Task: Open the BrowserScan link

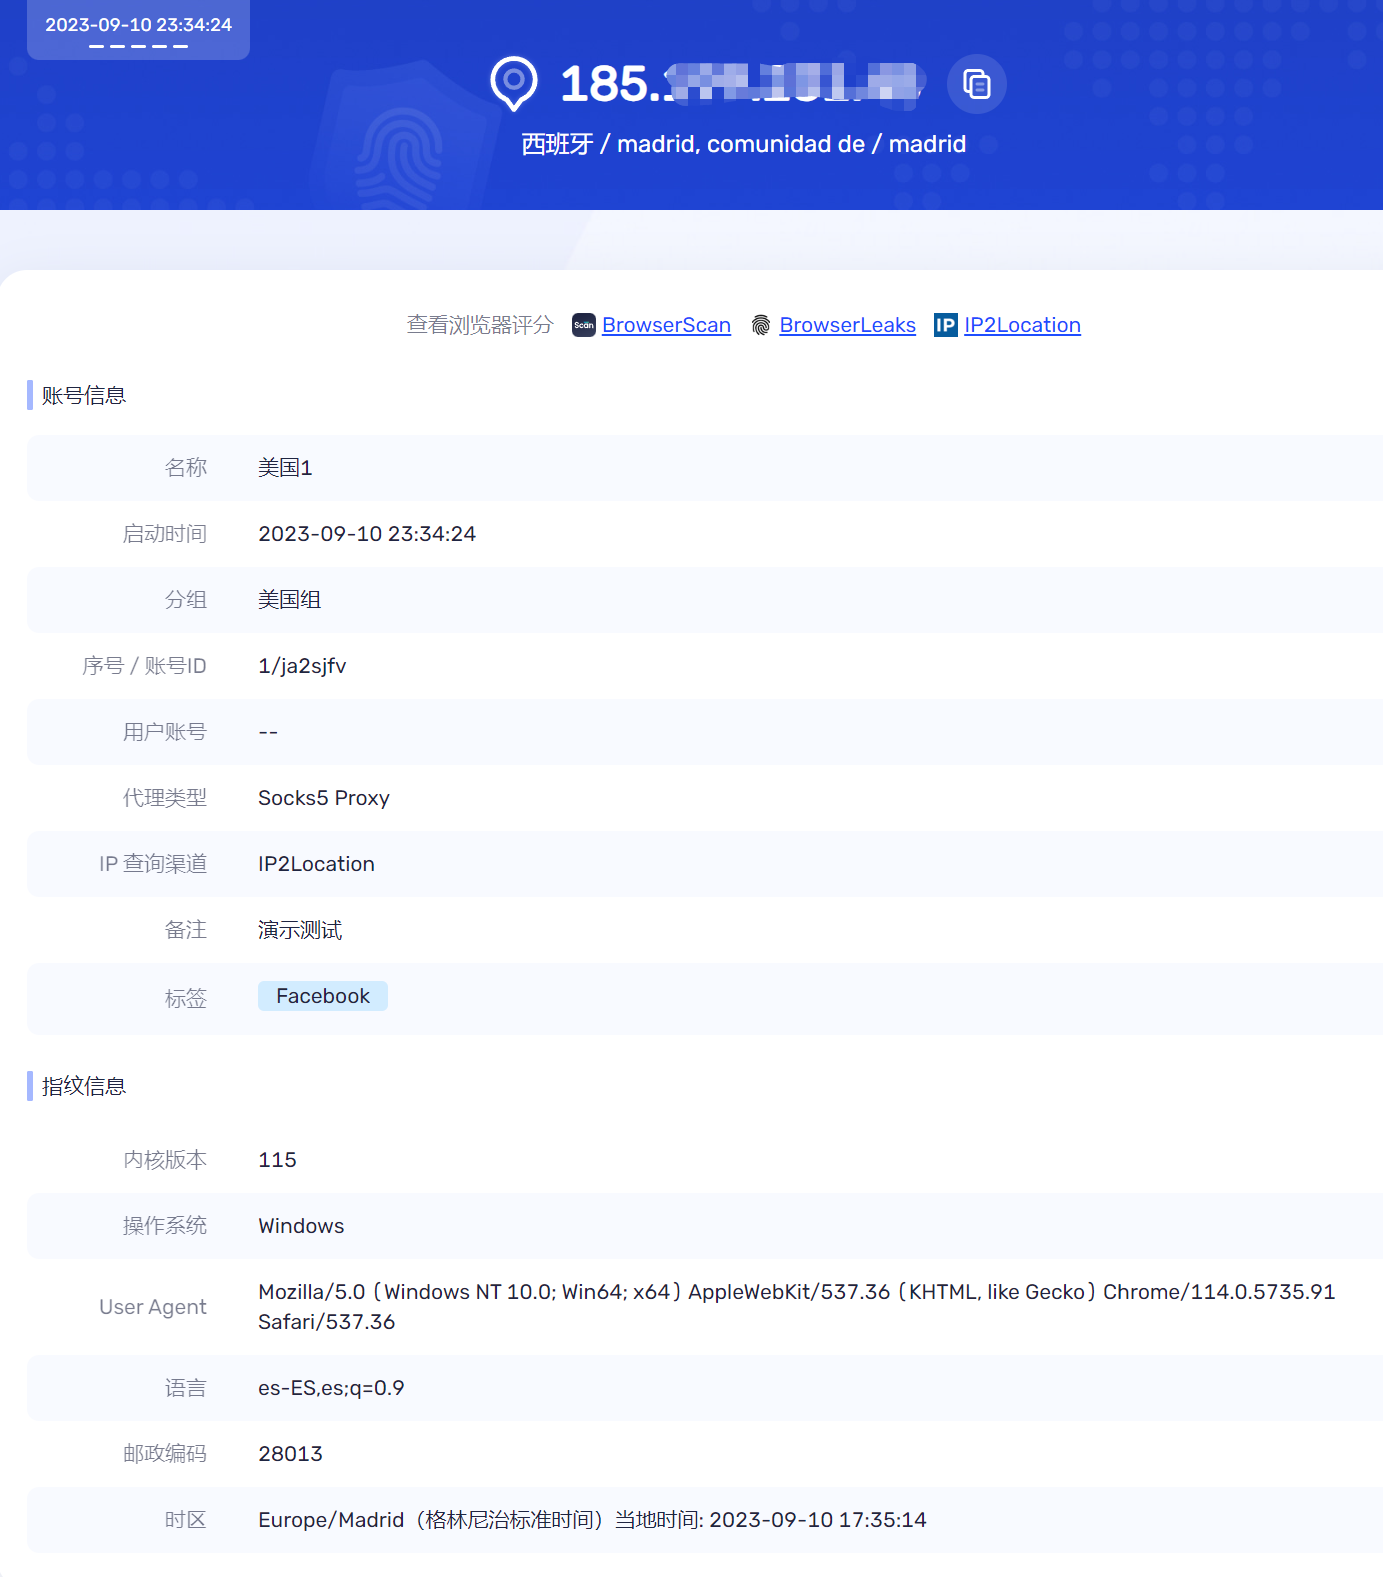Action: [x=666, y=325]
